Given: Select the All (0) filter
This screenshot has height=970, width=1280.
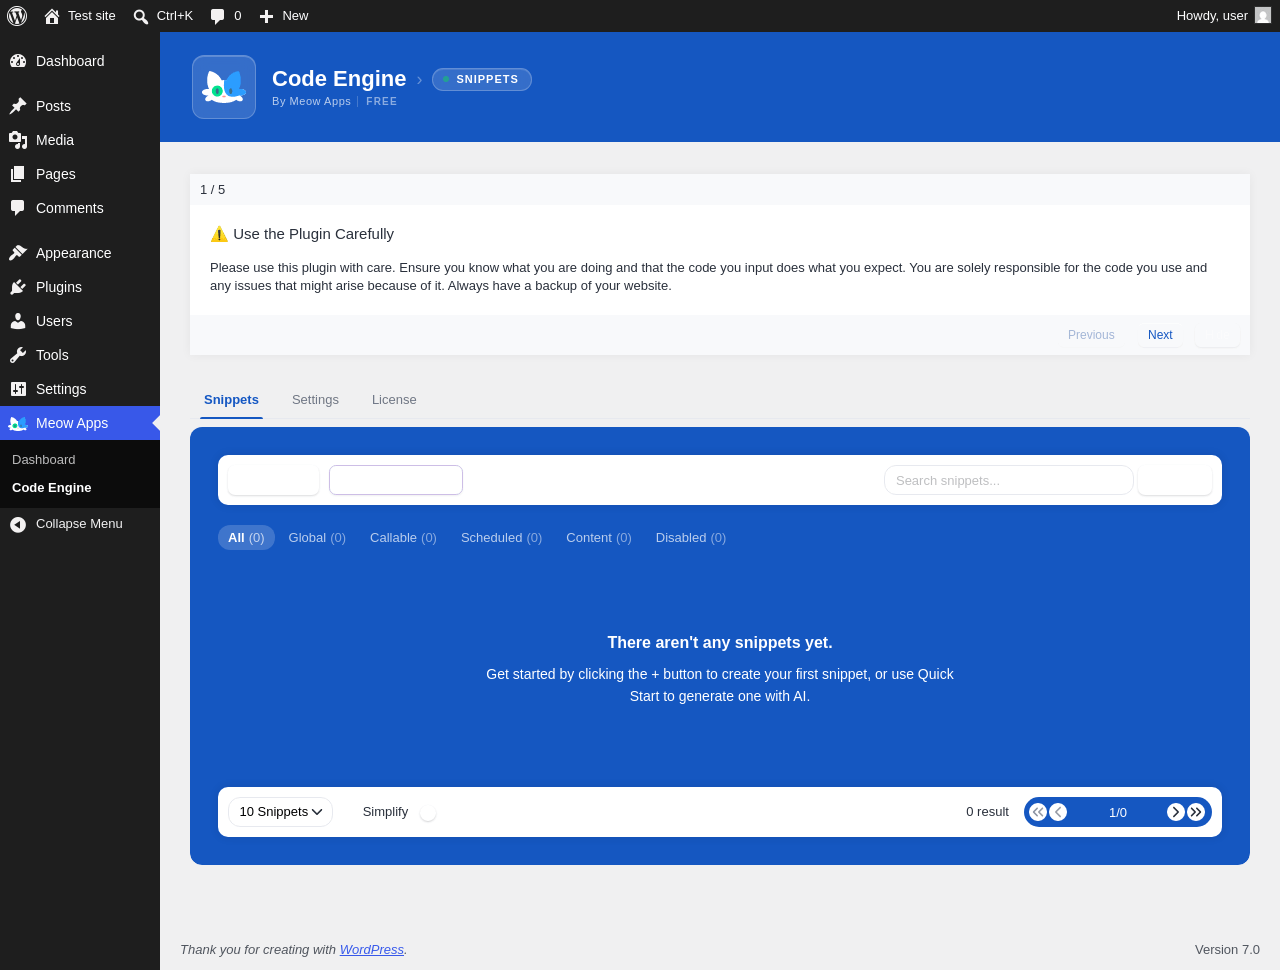Looking at the screenshot, I should [x=246, y=538].
